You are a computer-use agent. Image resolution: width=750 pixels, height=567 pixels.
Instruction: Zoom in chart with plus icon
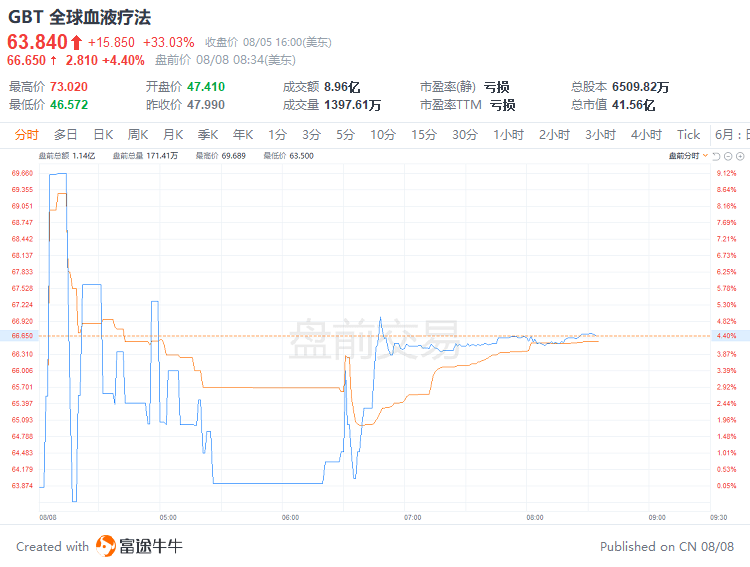click(x=740, y=156)
